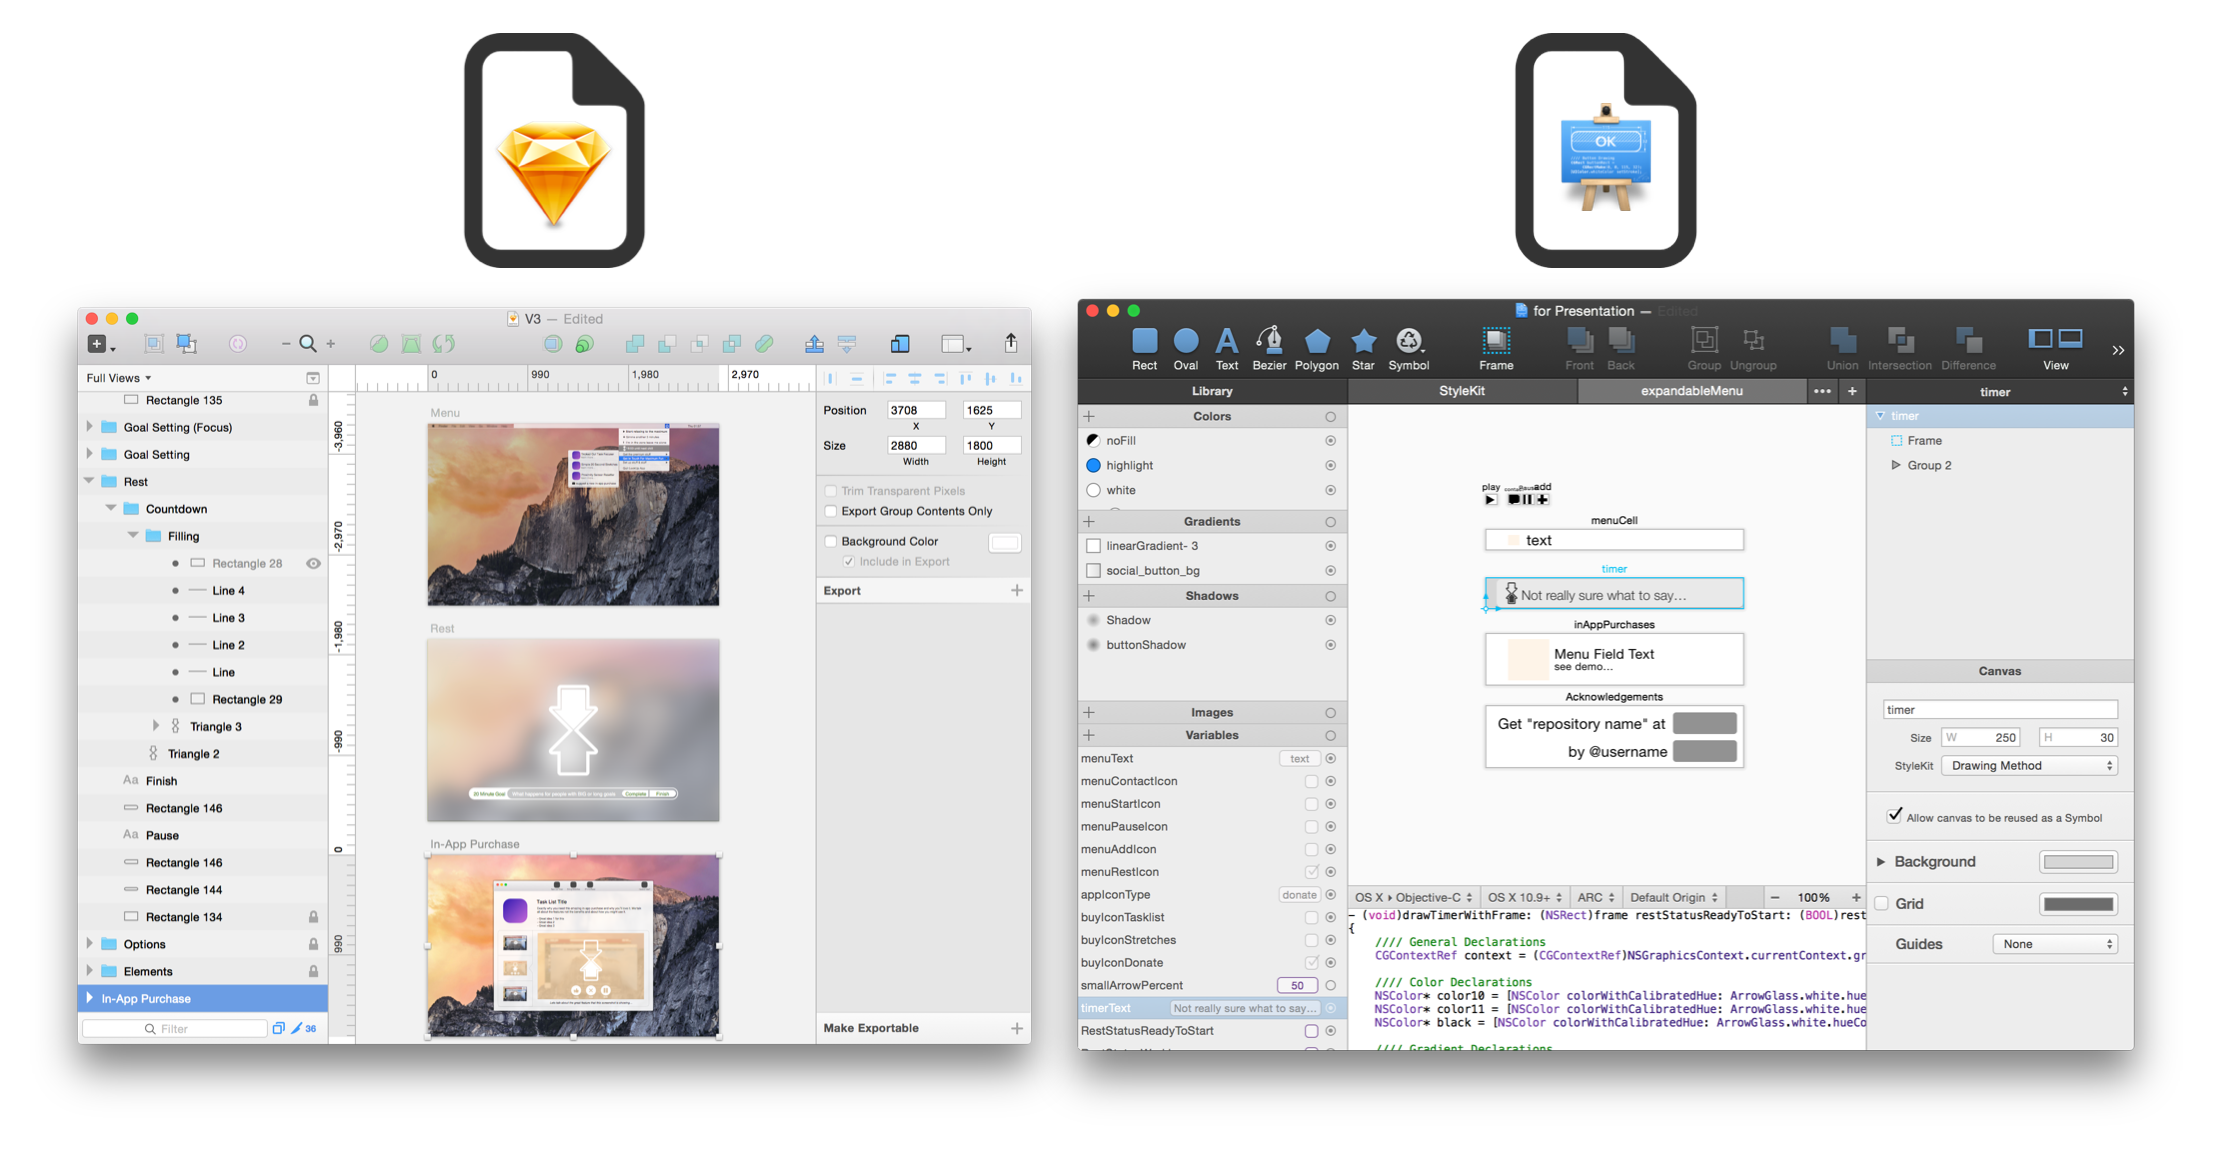Select the Oval tool in PaintCode
Screen dimensions: 2216x1150
click(x=1186, y=349)
